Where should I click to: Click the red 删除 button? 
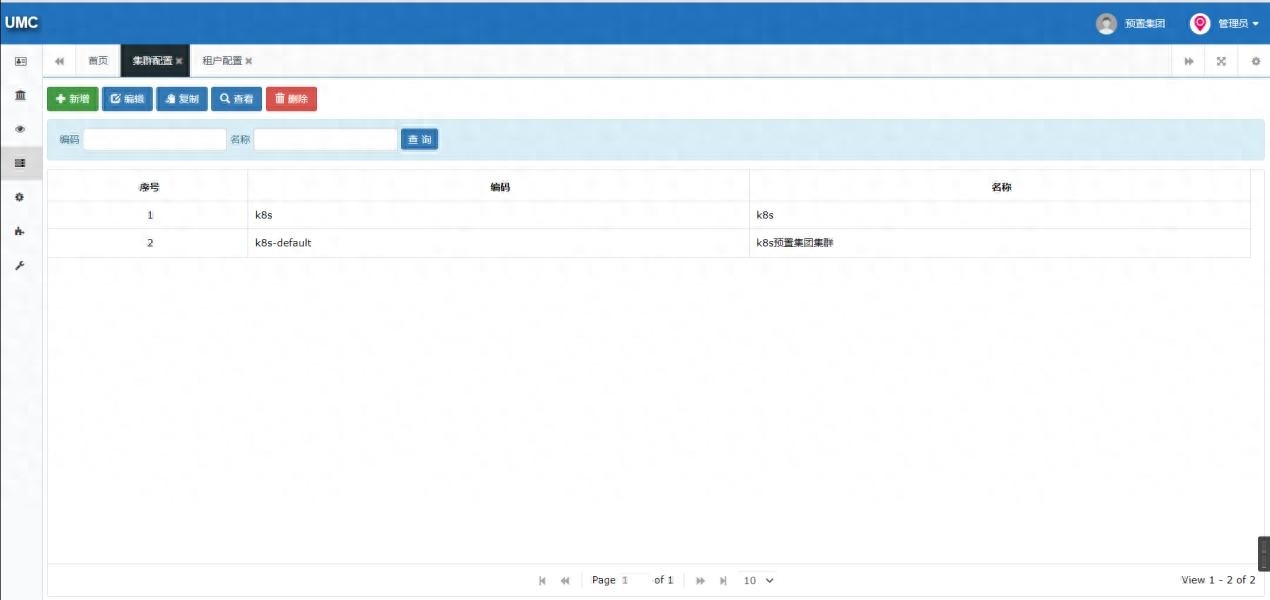click(291, 99)
